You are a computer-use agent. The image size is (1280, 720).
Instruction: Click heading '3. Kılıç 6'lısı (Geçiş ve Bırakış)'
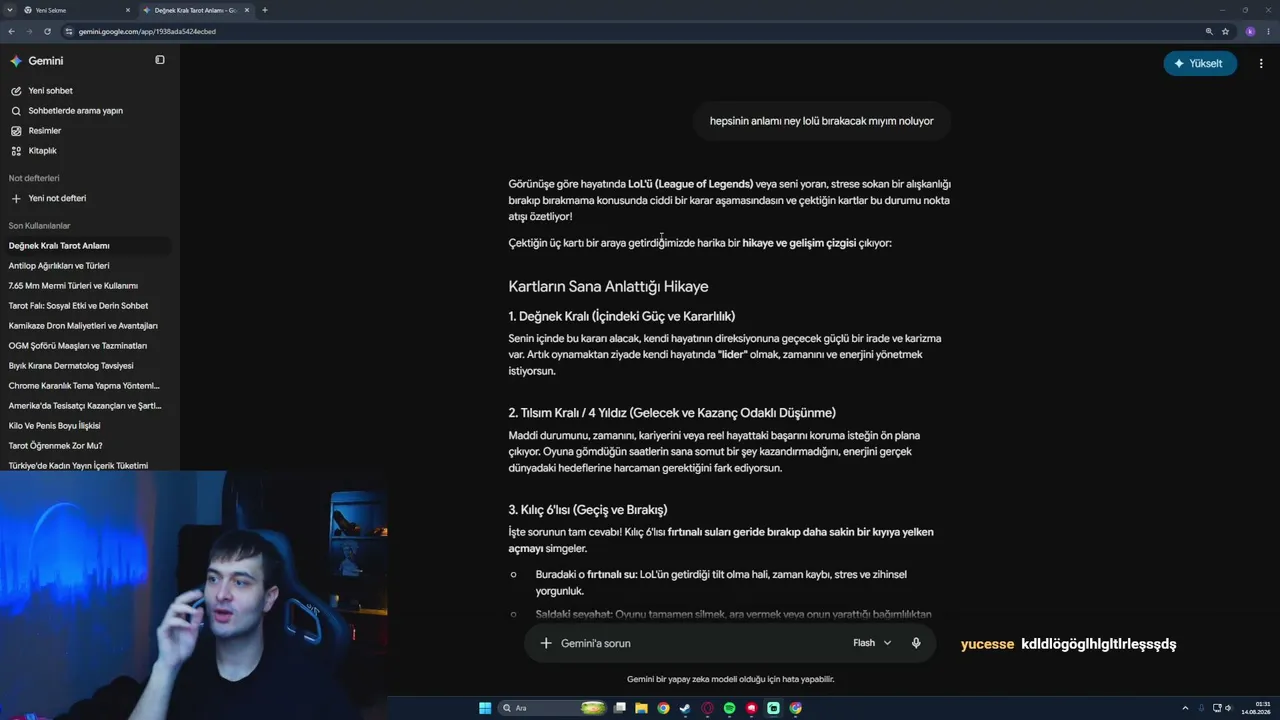pos(588,510)
